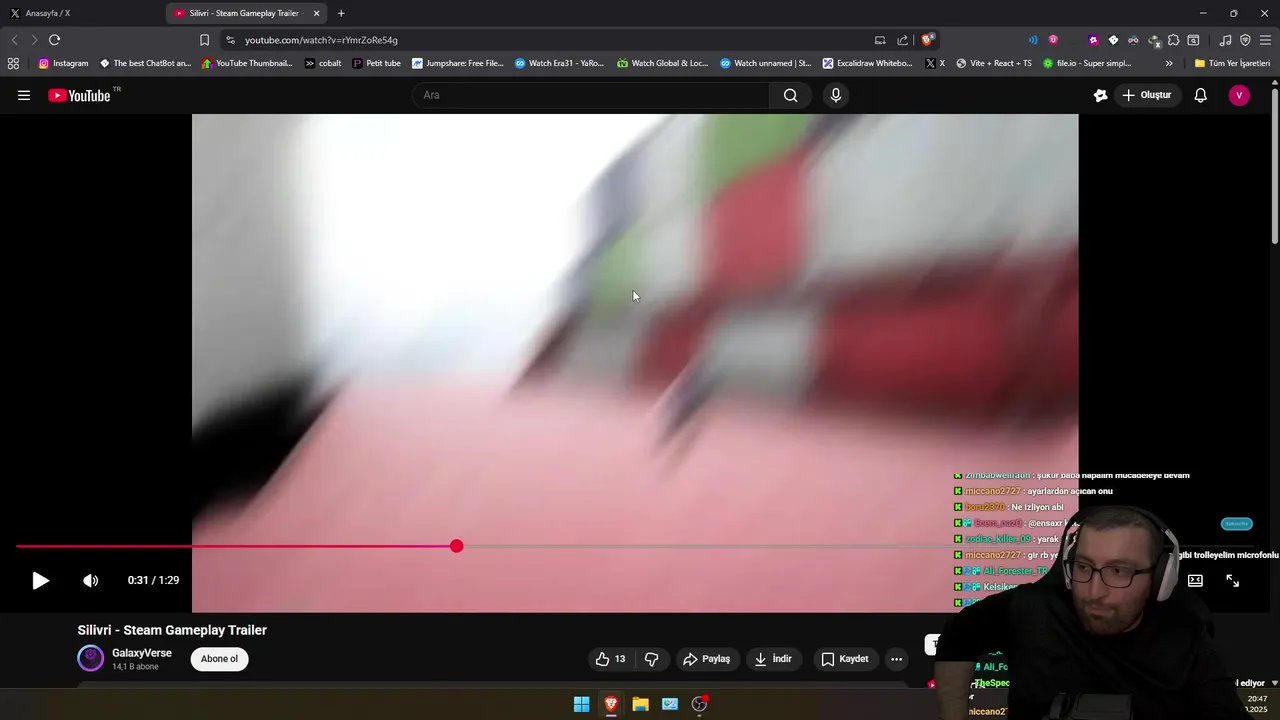The height and width of the screenshot is (720, 1280).
Task: Click the browser page vertical scrollbar
Action: coord(1275,165)
